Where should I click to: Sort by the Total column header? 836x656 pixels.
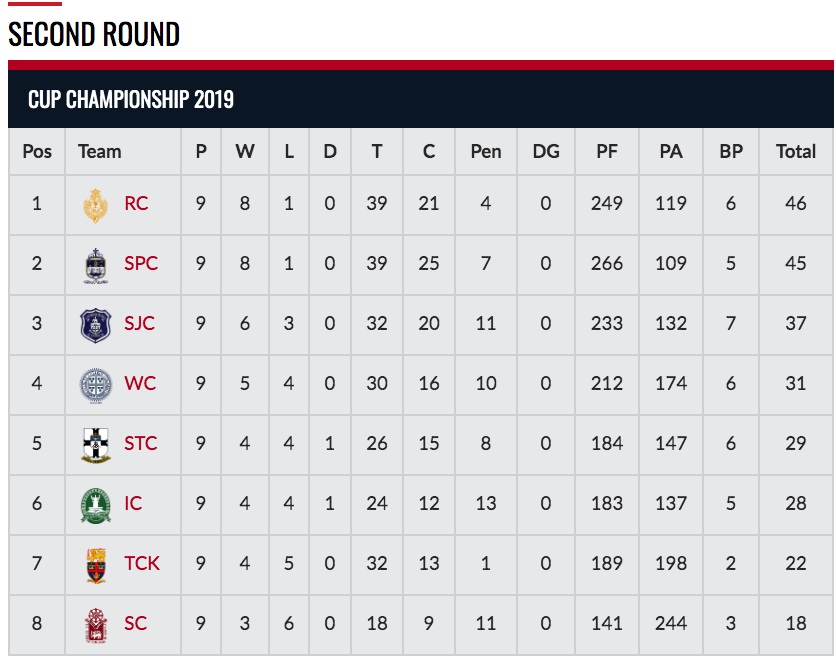(x=796, y=152)
